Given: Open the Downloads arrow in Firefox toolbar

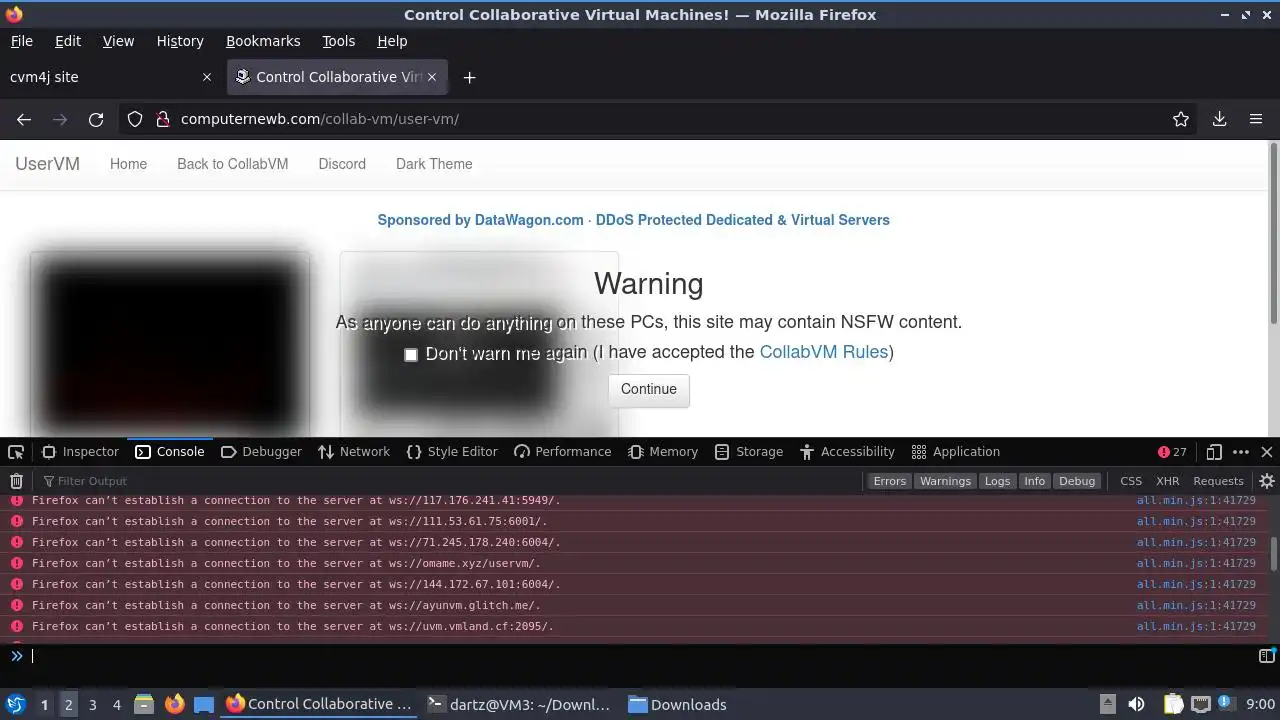Looking at the screenshot, I should click(x=1219, y=119).
